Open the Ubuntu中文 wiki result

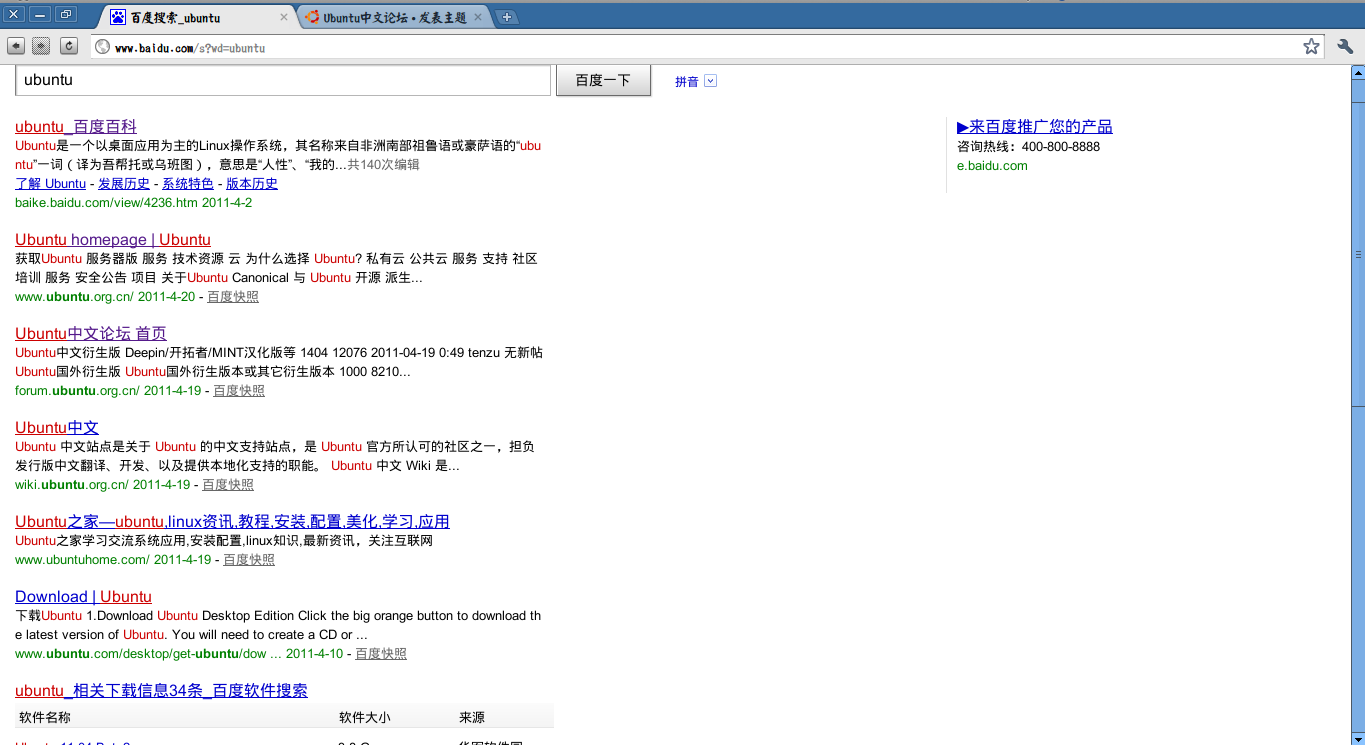point(57,428)
